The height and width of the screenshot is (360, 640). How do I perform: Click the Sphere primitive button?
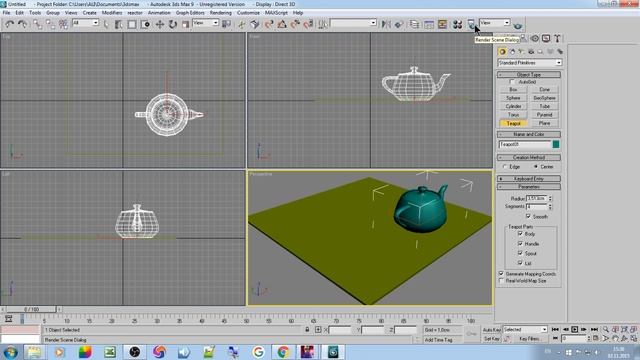(x=513, y=98)
